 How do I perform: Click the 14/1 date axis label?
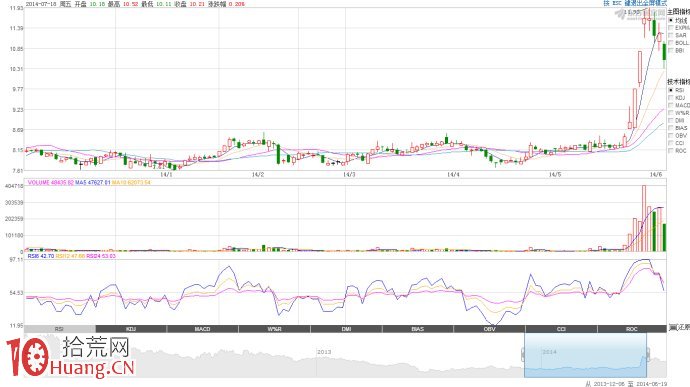click(x=166, y=175)
